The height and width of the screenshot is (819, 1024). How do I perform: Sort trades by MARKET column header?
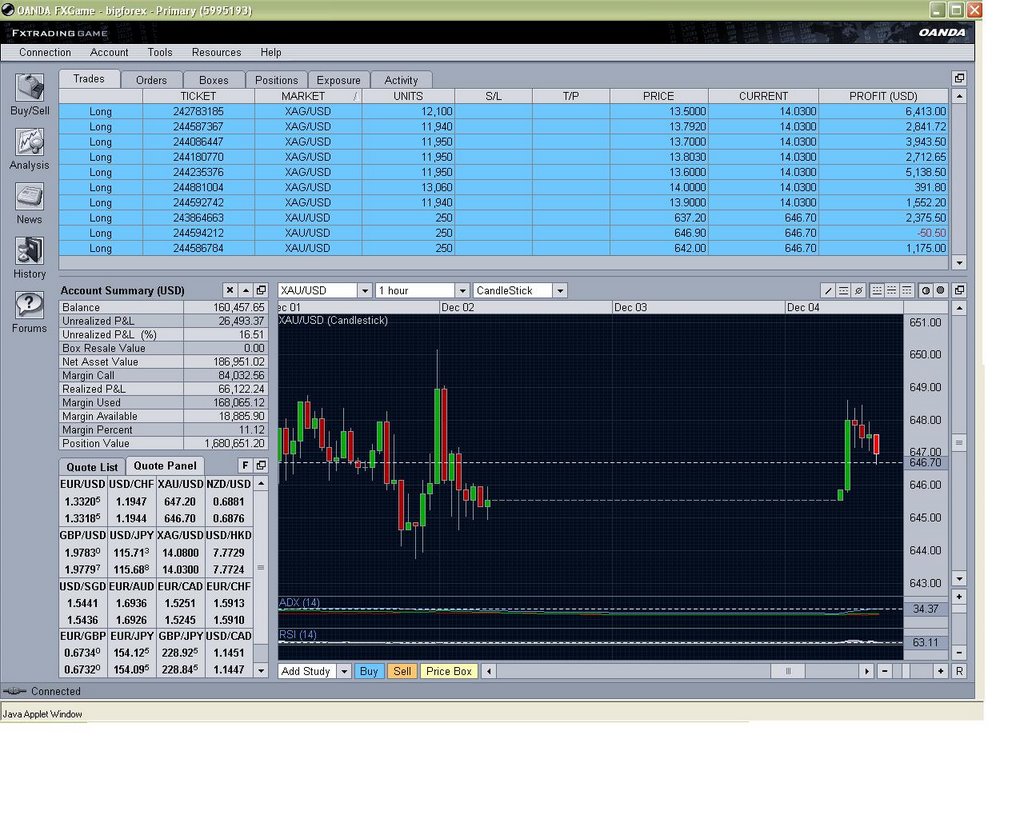click(x=308, y=96)
